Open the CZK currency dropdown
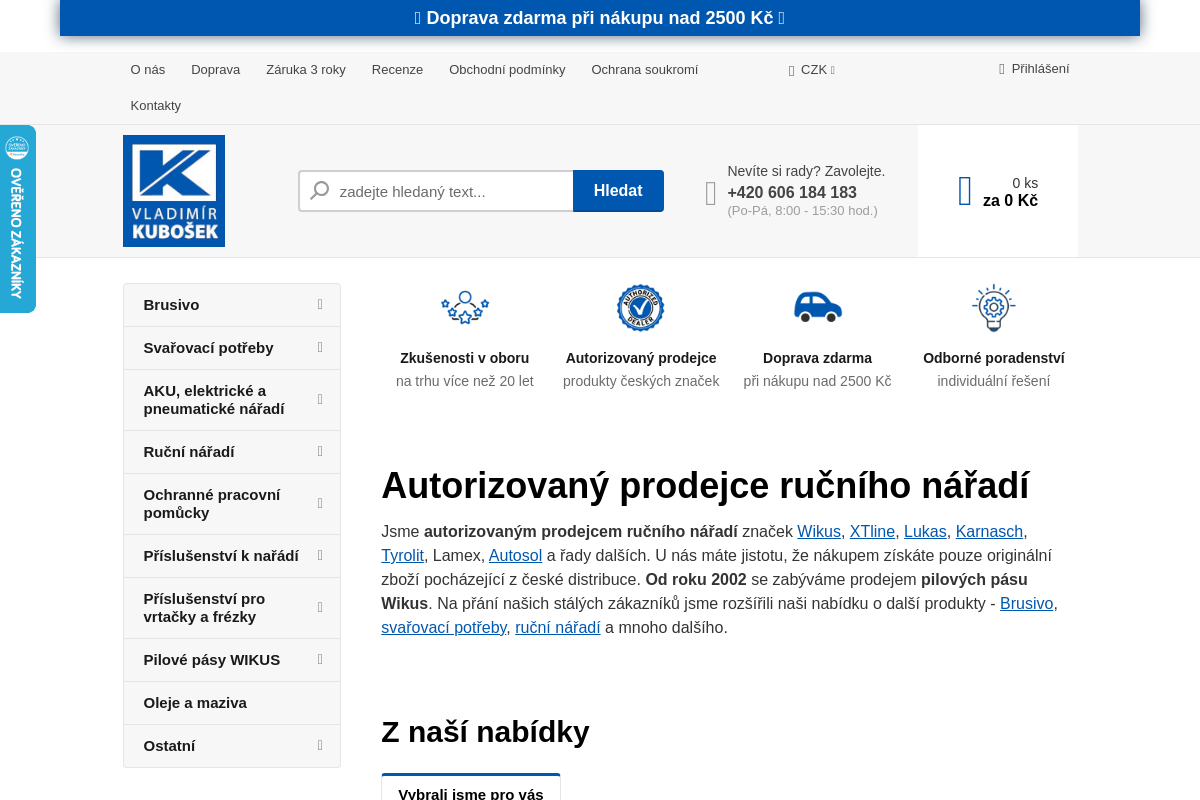Viewport: 1200px width, 800px height. 811,69
